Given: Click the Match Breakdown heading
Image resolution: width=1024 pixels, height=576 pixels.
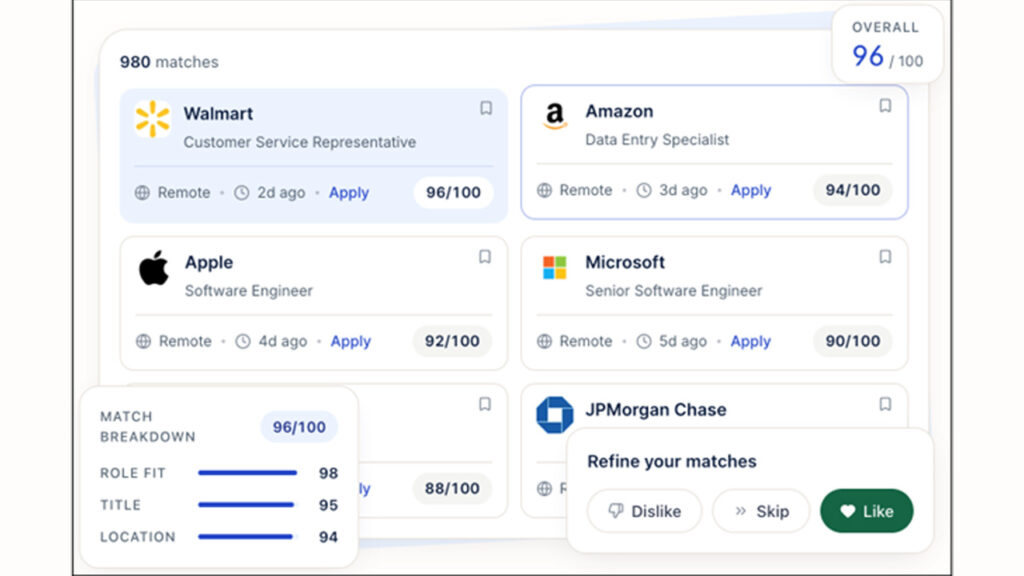Looking at the screenshot, I should click(x=148, y=426).
